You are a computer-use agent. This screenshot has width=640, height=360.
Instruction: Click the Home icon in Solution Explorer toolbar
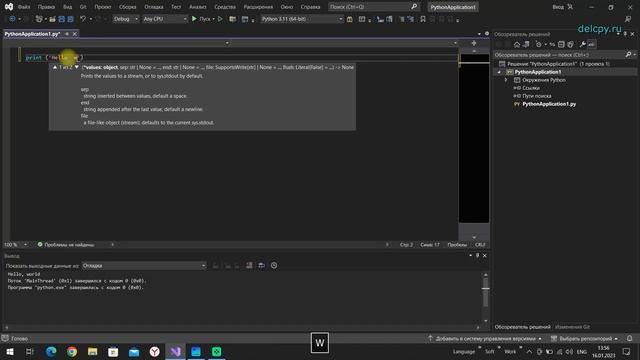pos(517,44)
